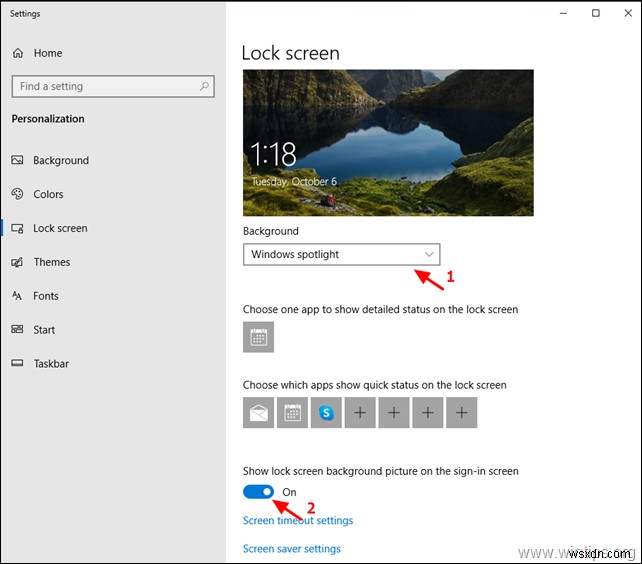Click the Settings window title text
The width and height of the screenshot is (642, 564).
tap(25, 14)
